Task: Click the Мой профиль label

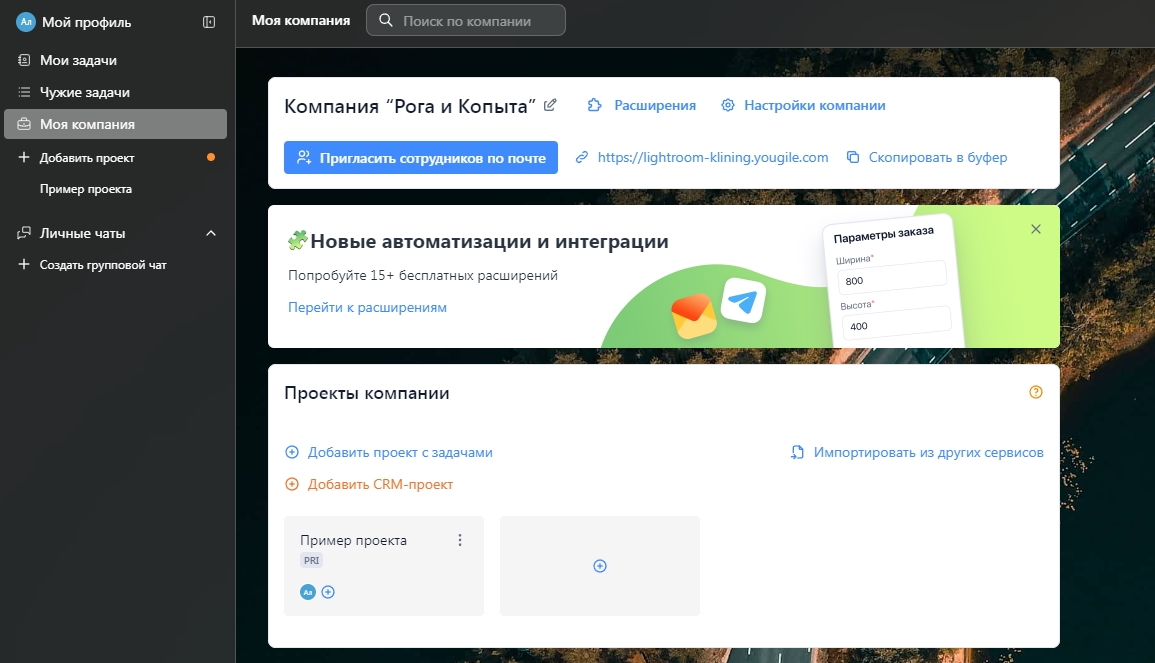Action: (x=86, y=22)
